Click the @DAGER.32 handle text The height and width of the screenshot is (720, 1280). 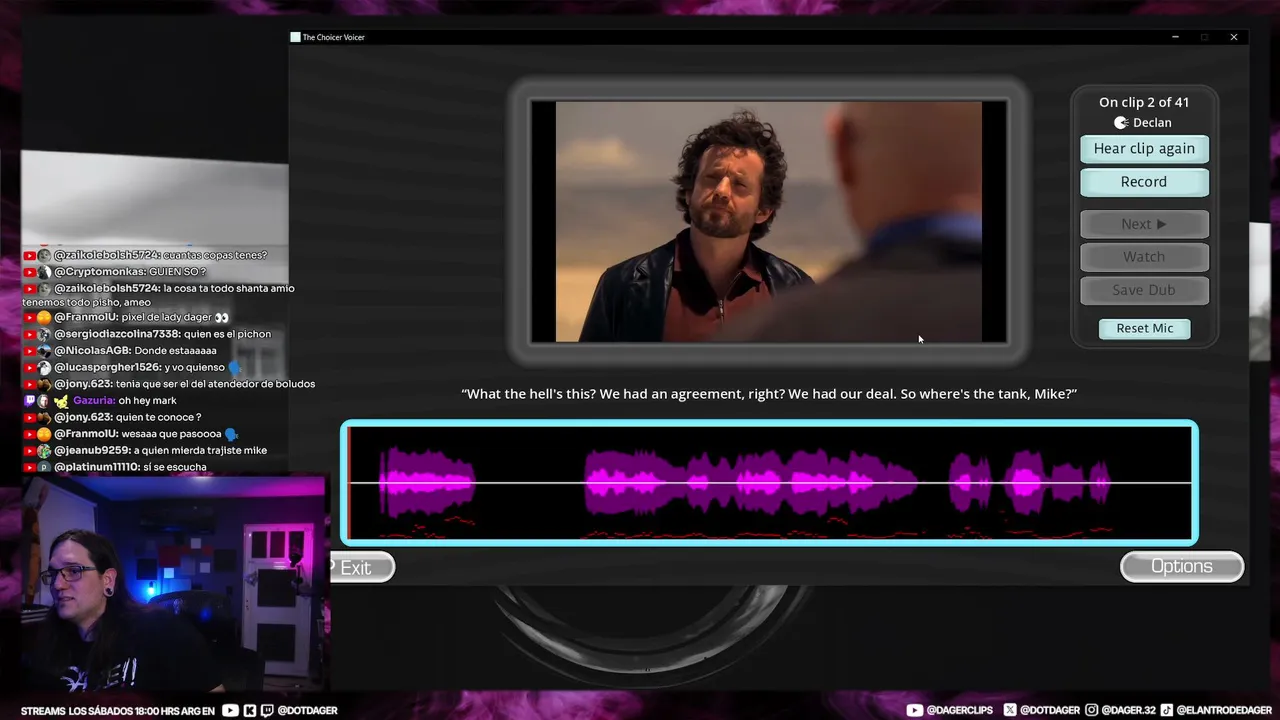pyautogui.click(x=1127, y=710)
